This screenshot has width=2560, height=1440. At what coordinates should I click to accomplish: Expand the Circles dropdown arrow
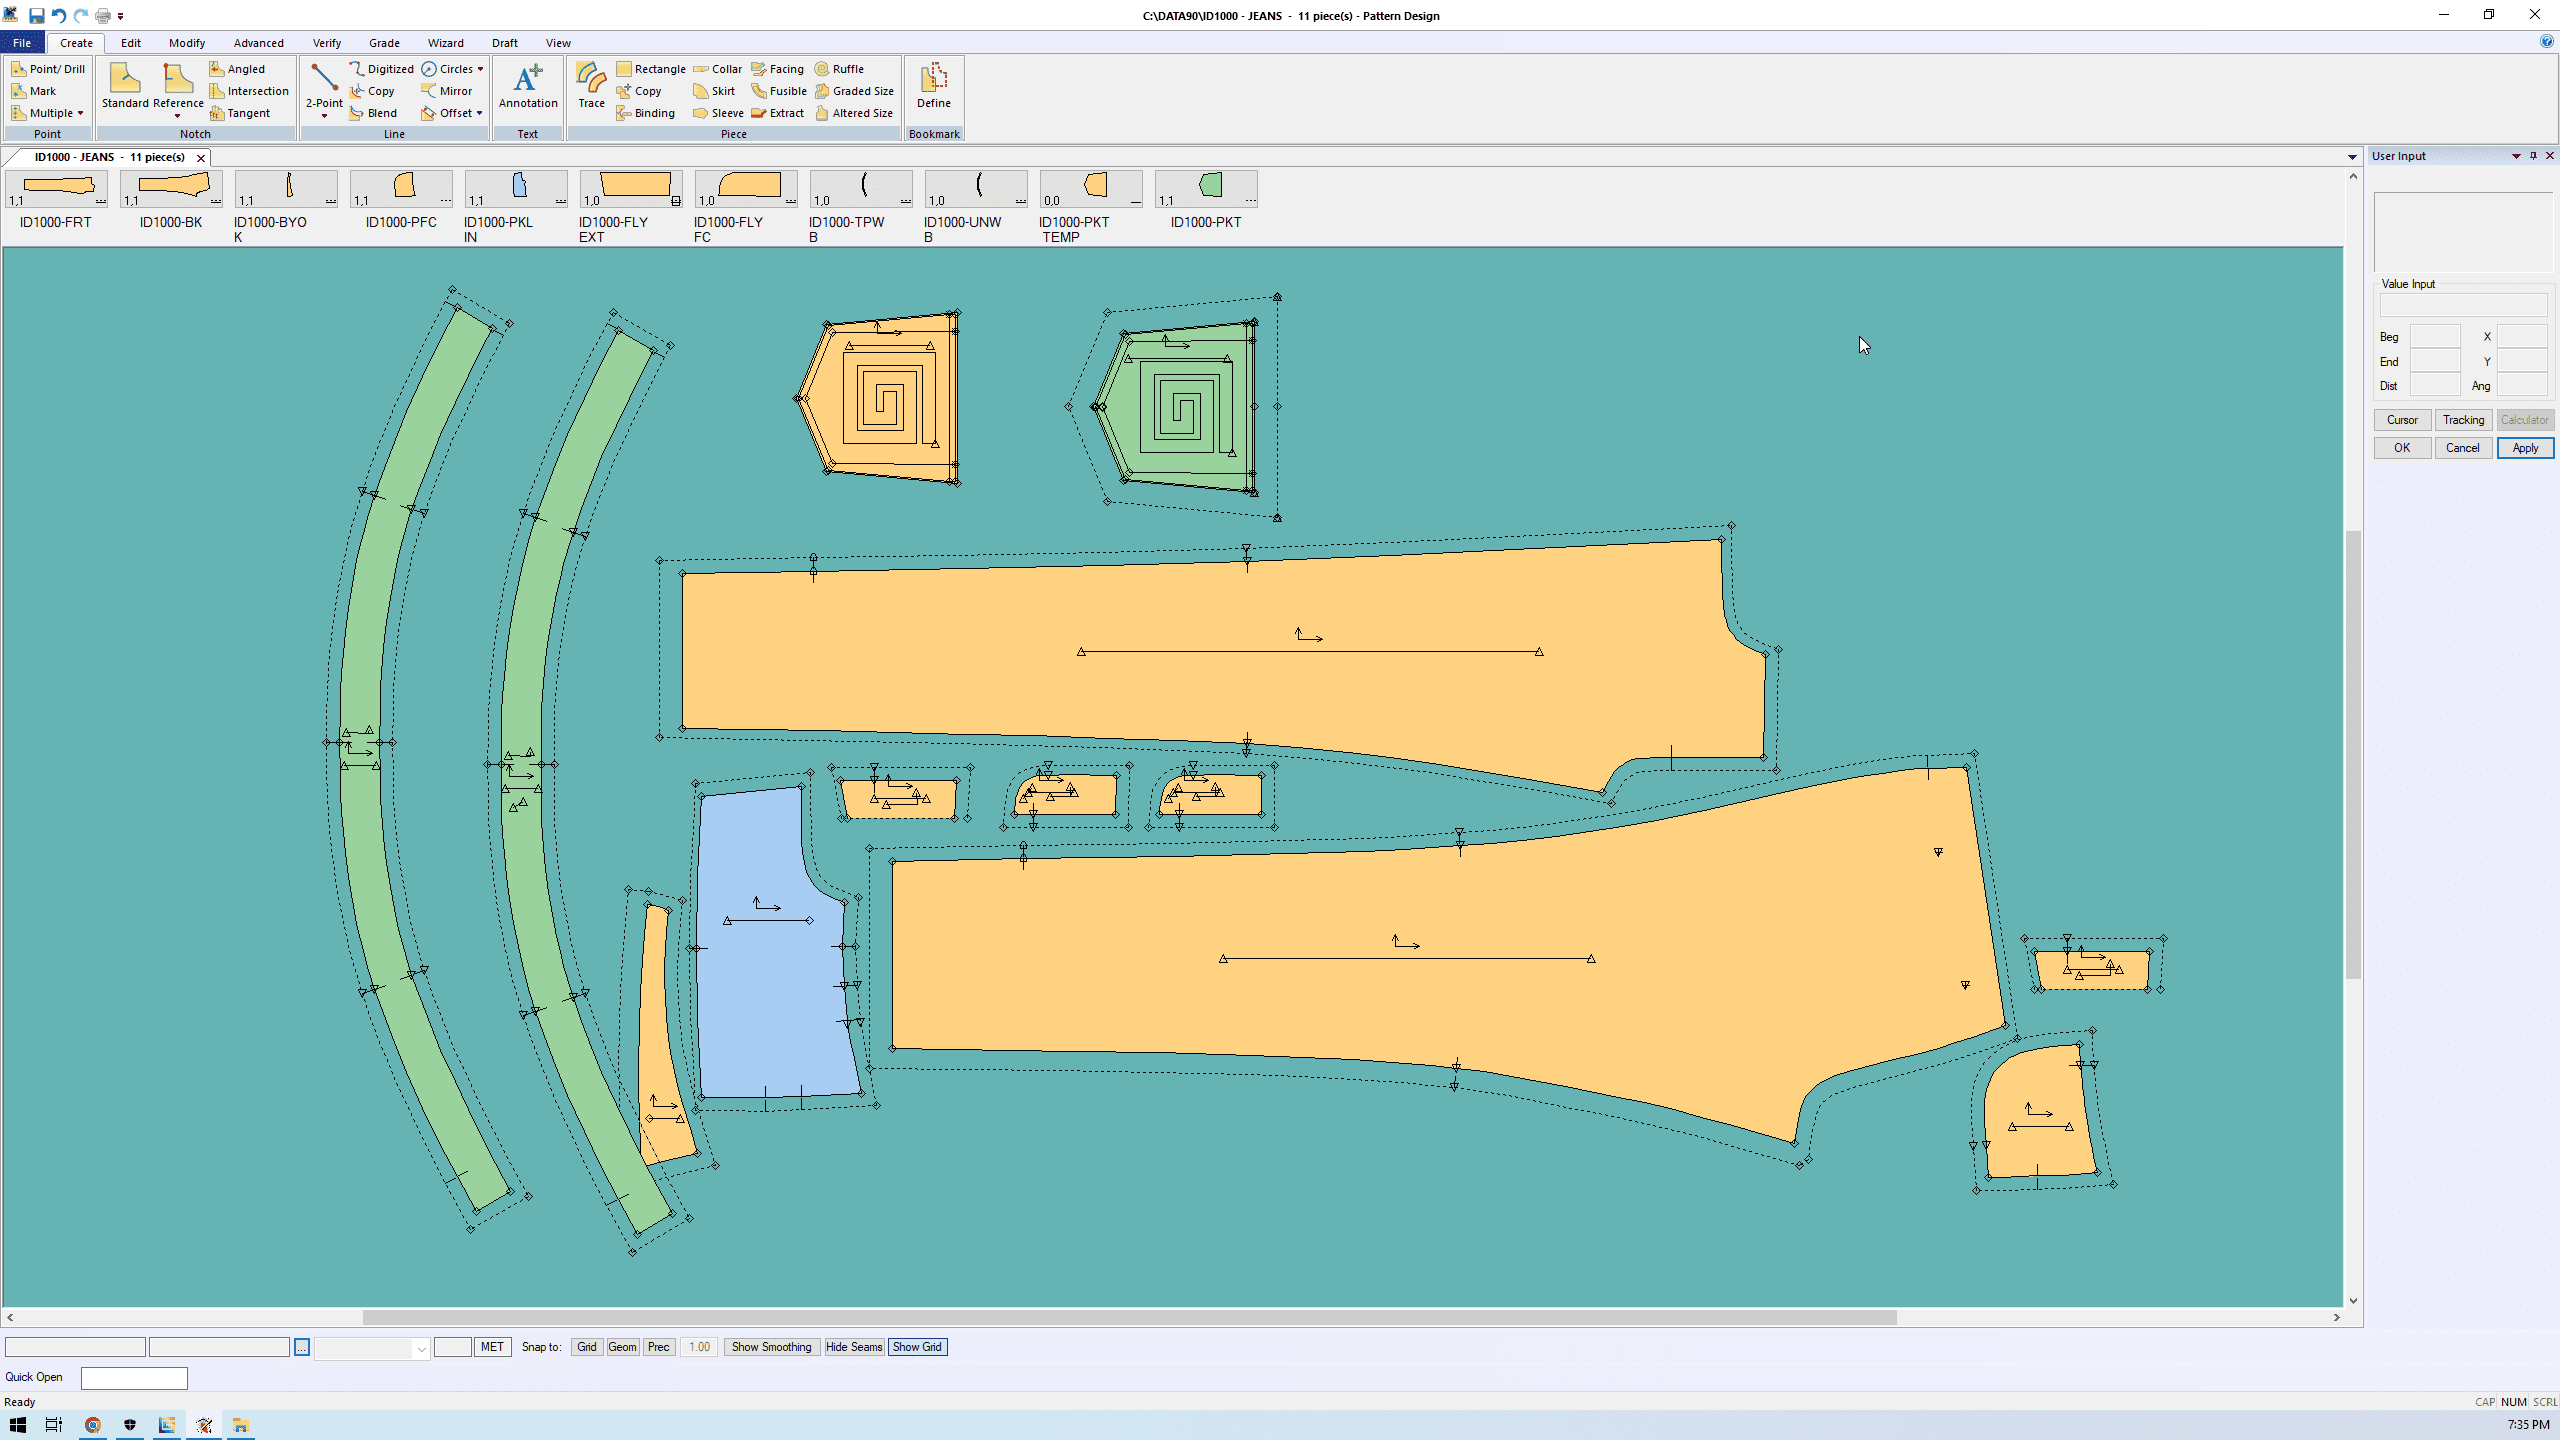481,69
